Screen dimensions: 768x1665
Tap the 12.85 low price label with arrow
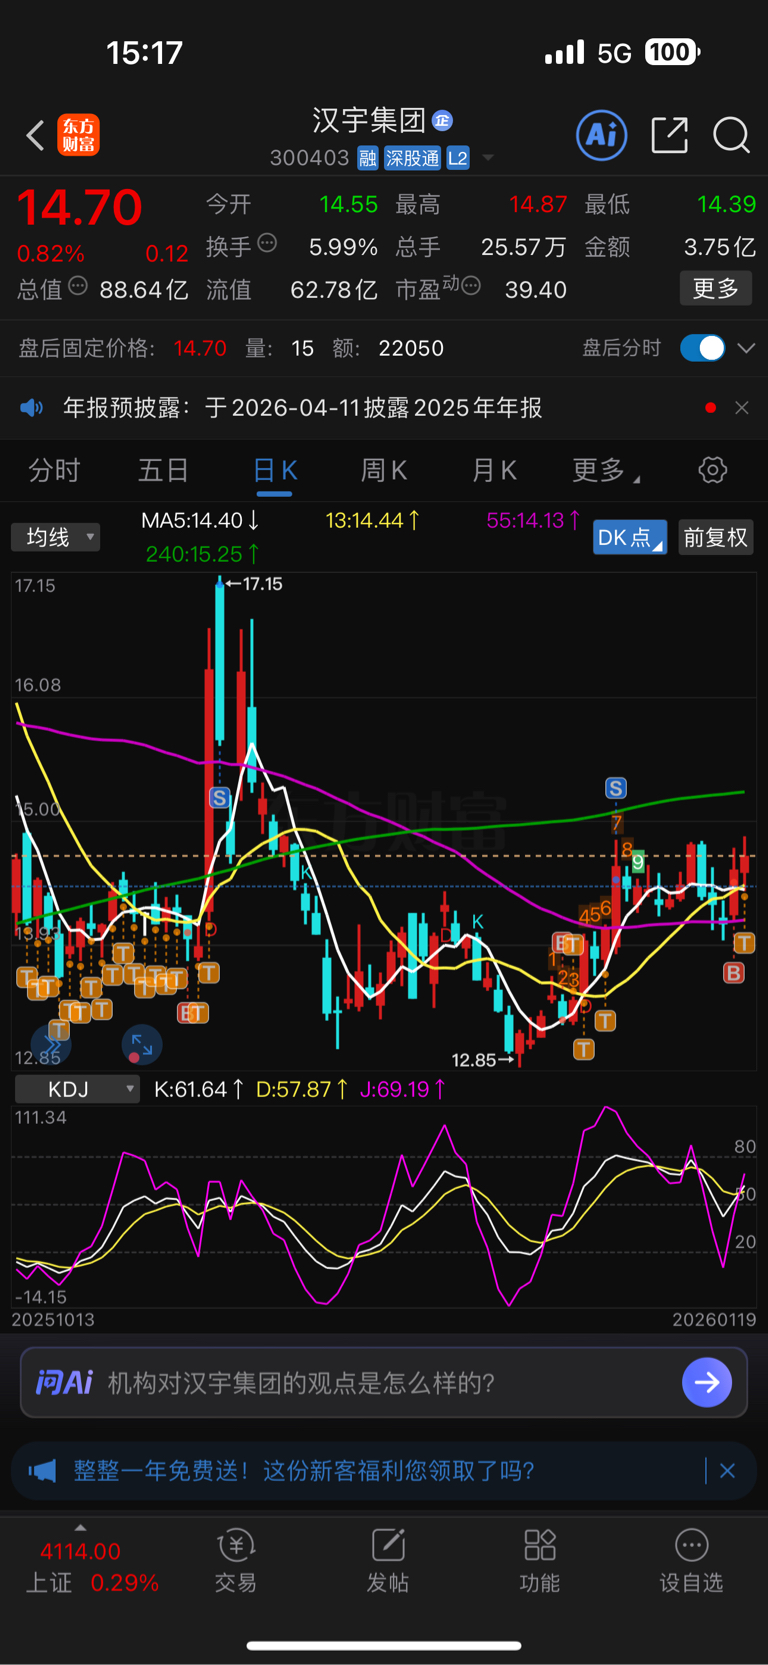tap(483, 1060)
